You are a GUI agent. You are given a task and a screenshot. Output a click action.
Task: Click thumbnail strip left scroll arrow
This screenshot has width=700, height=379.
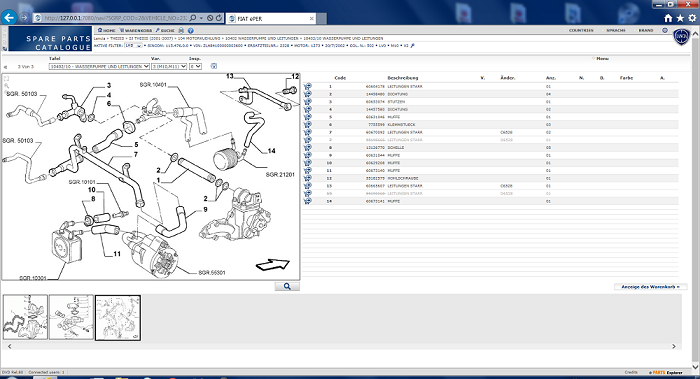[9, 346]
